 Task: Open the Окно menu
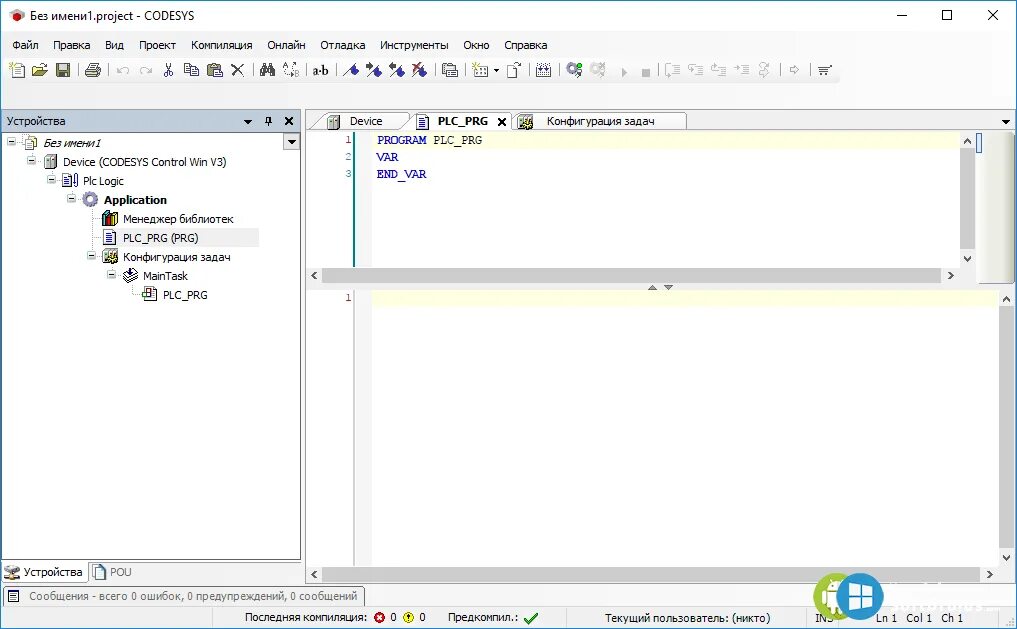click(x=476, y=45)
